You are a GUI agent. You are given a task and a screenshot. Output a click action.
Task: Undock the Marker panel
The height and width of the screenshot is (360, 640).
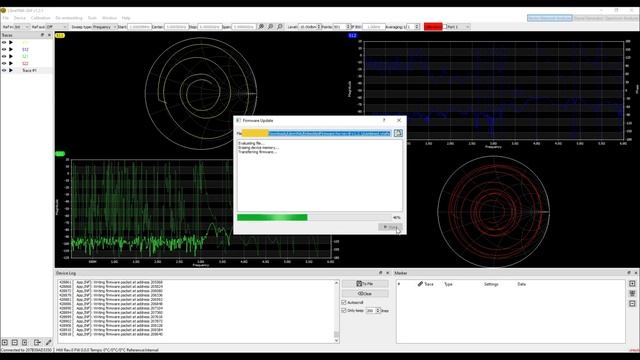click(629, 273)
